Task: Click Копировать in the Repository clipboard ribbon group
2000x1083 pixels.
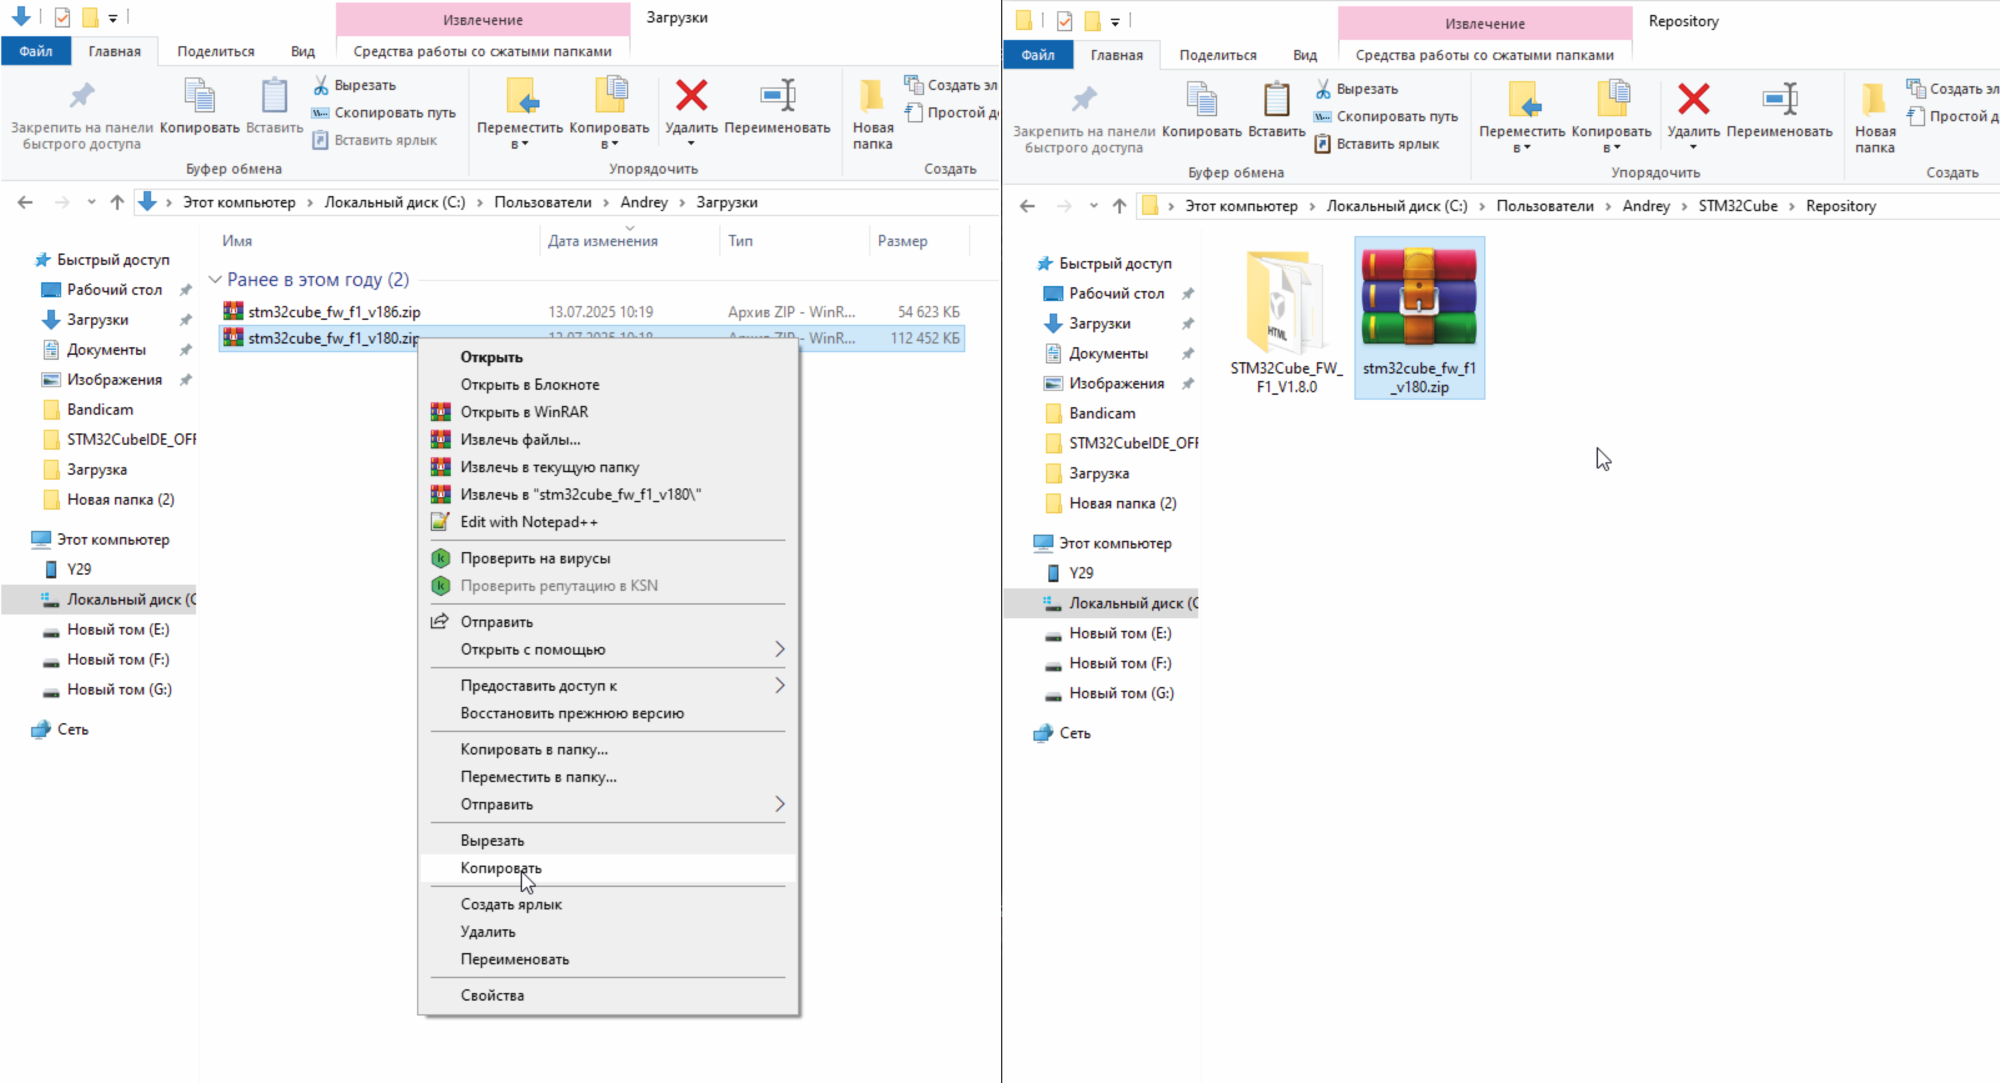Action: click(x=1202, y=111)
